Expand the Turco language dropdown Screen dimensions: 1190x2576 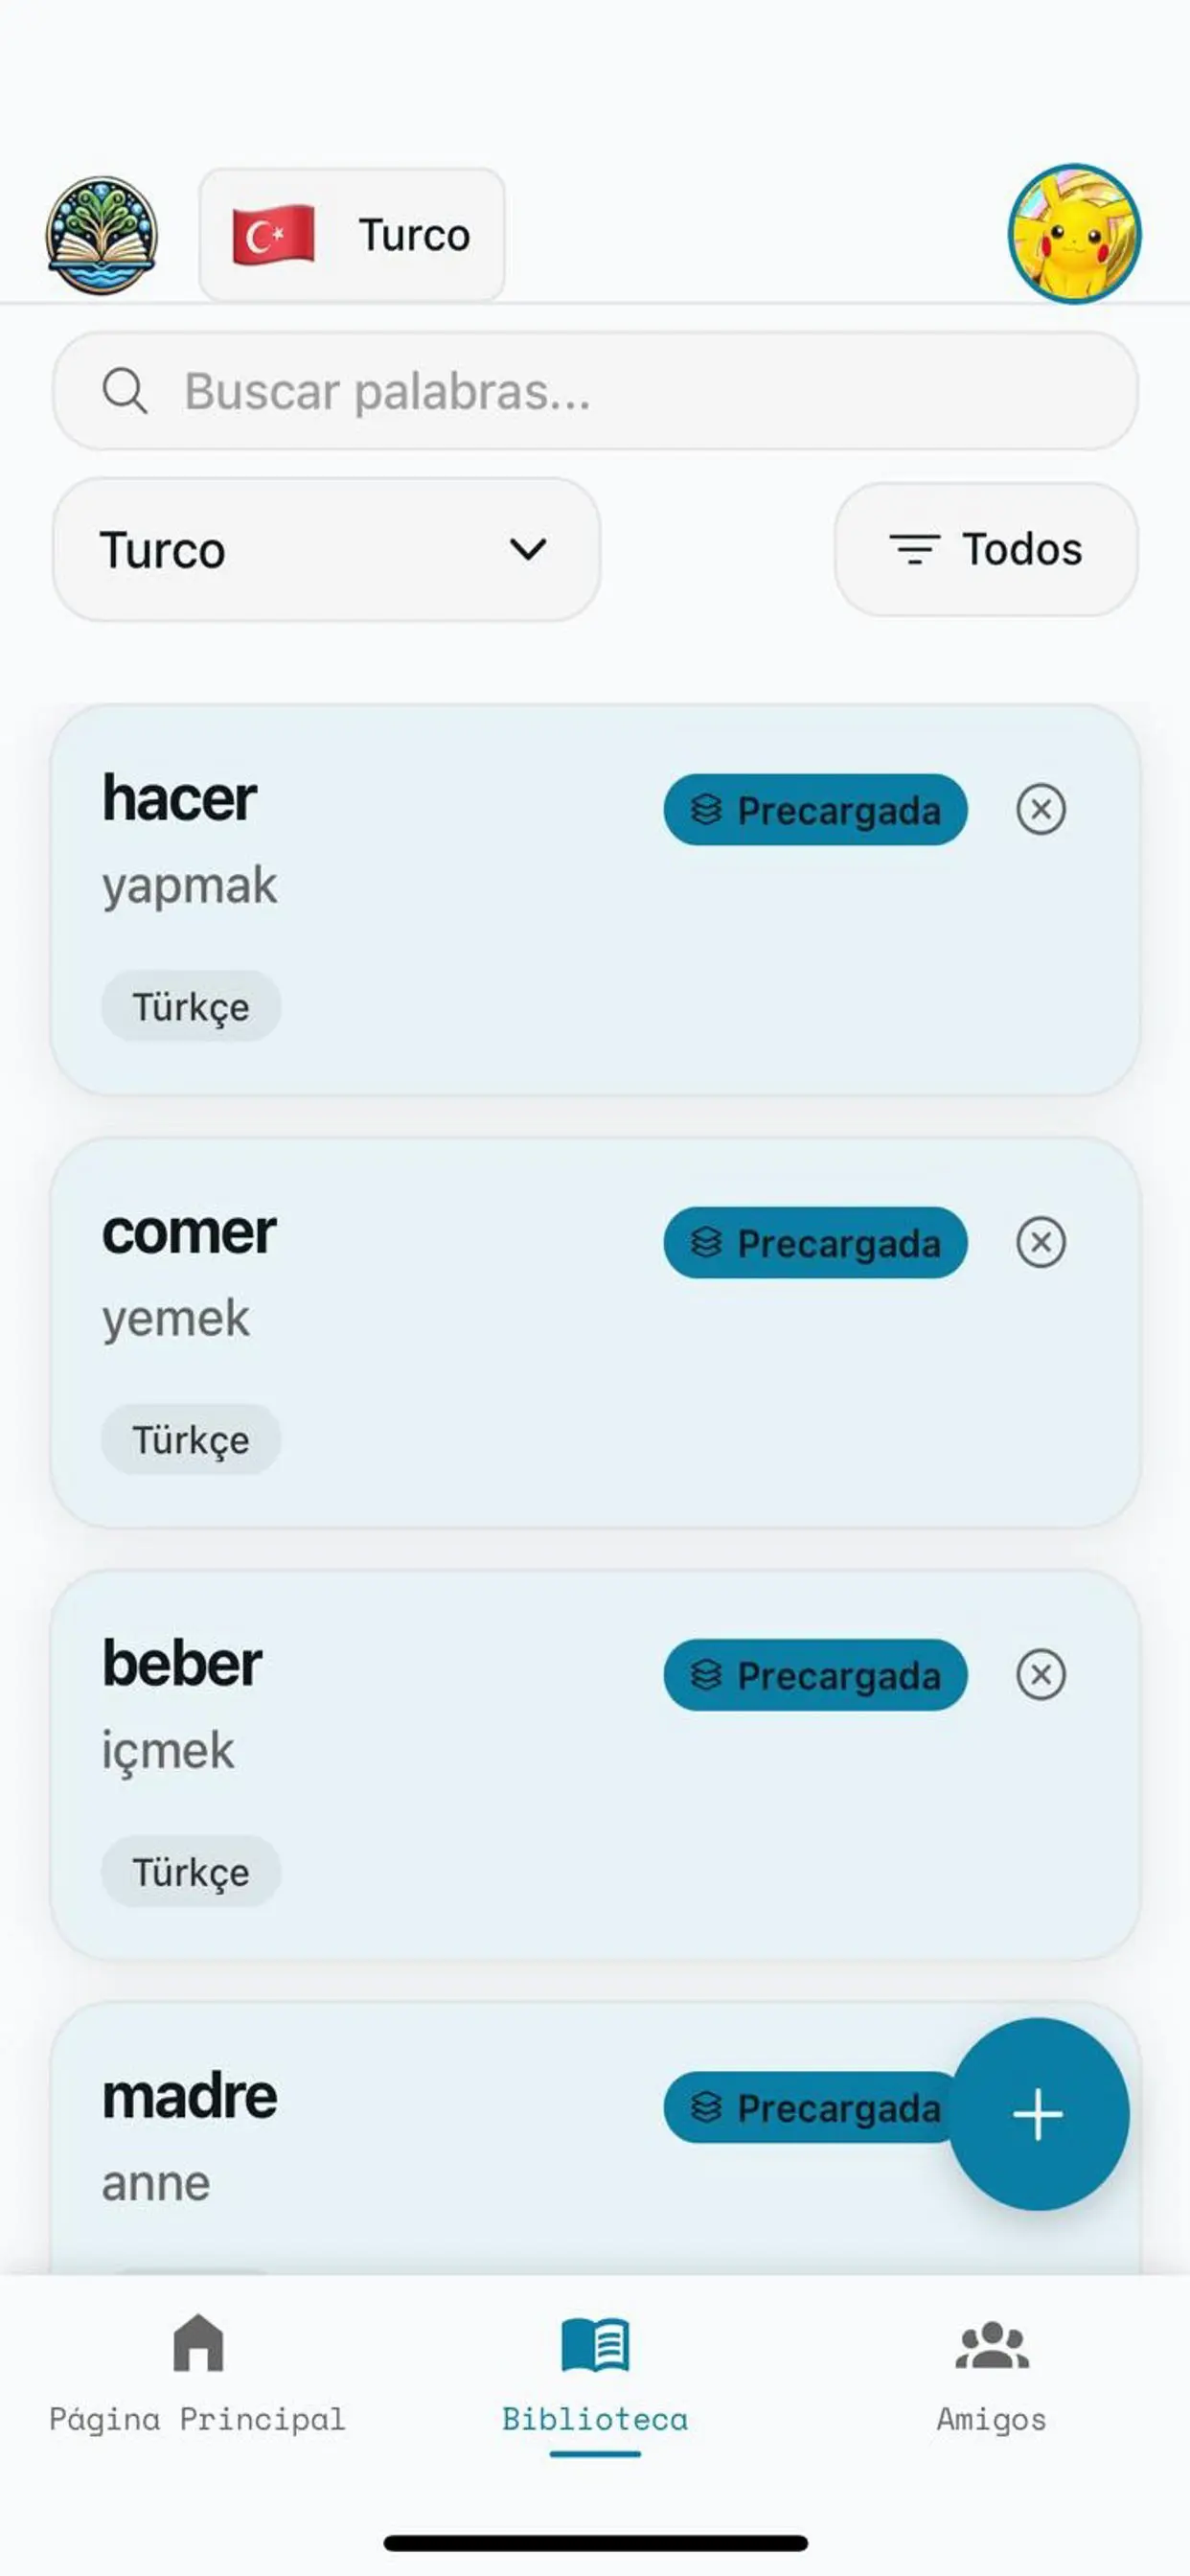tap(326, 550)
